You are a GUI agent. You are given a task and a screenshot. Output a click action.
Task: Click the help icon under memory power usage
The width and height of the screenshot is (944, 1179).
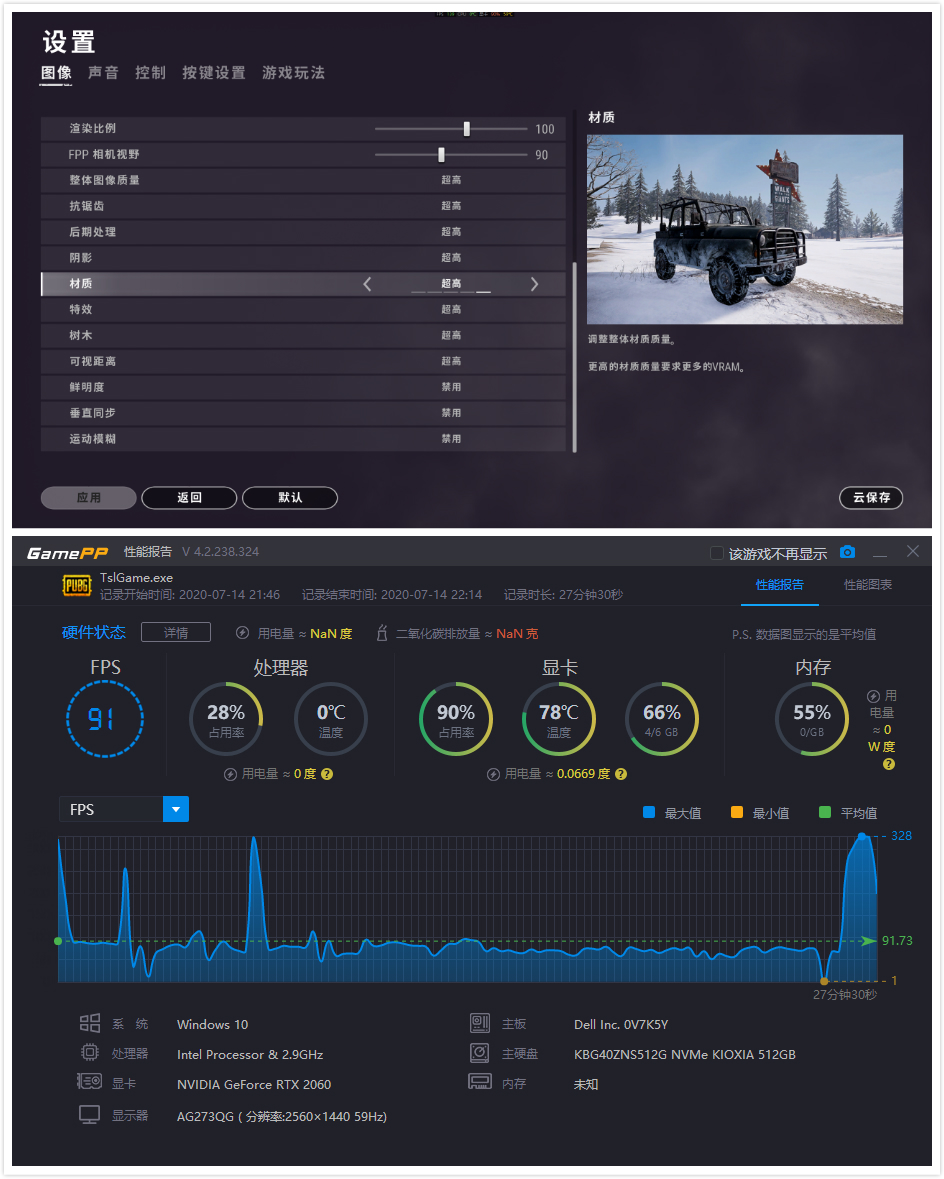tap(888, 764)
